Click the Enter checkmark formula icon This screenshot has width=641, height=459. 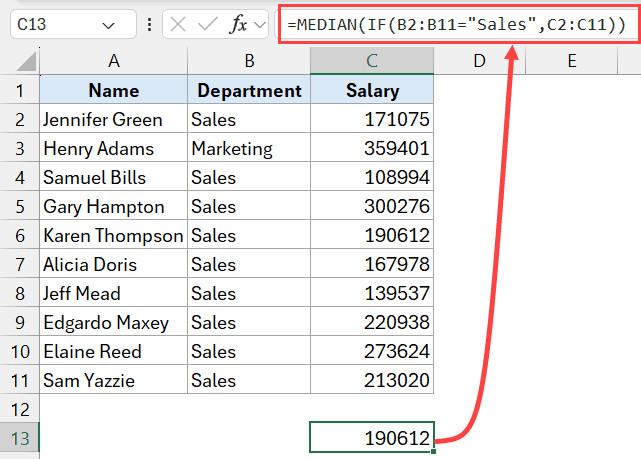pos(212,25)
